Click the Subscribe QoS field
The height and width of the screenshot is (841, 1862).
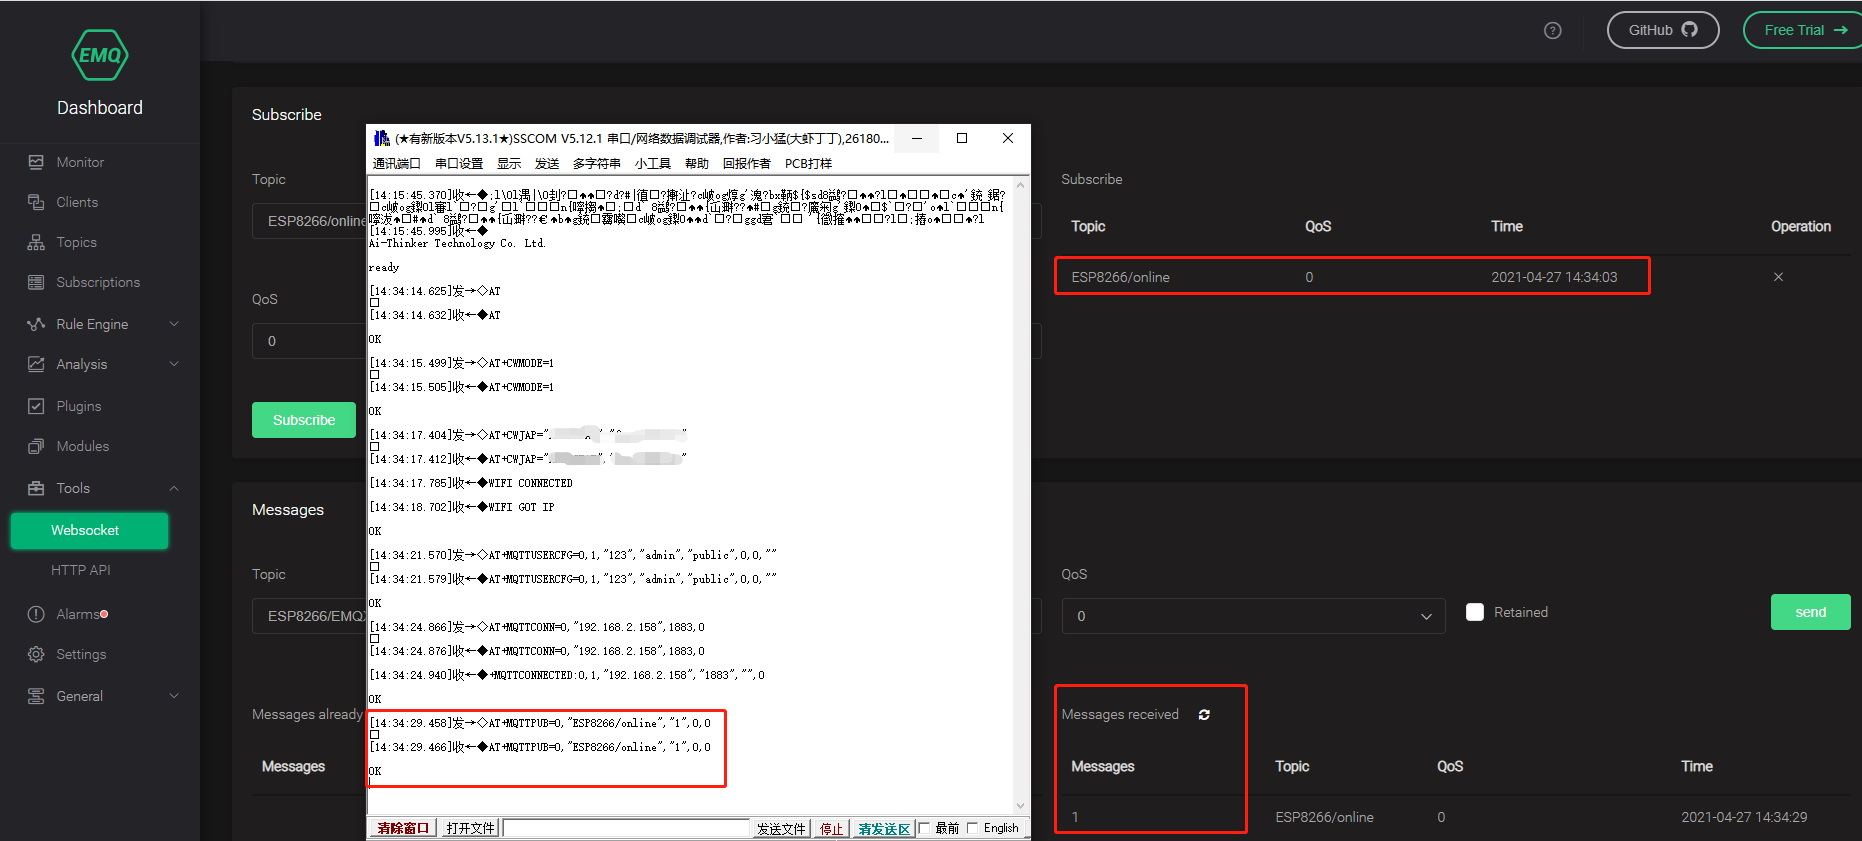click(x=309, y=341)
